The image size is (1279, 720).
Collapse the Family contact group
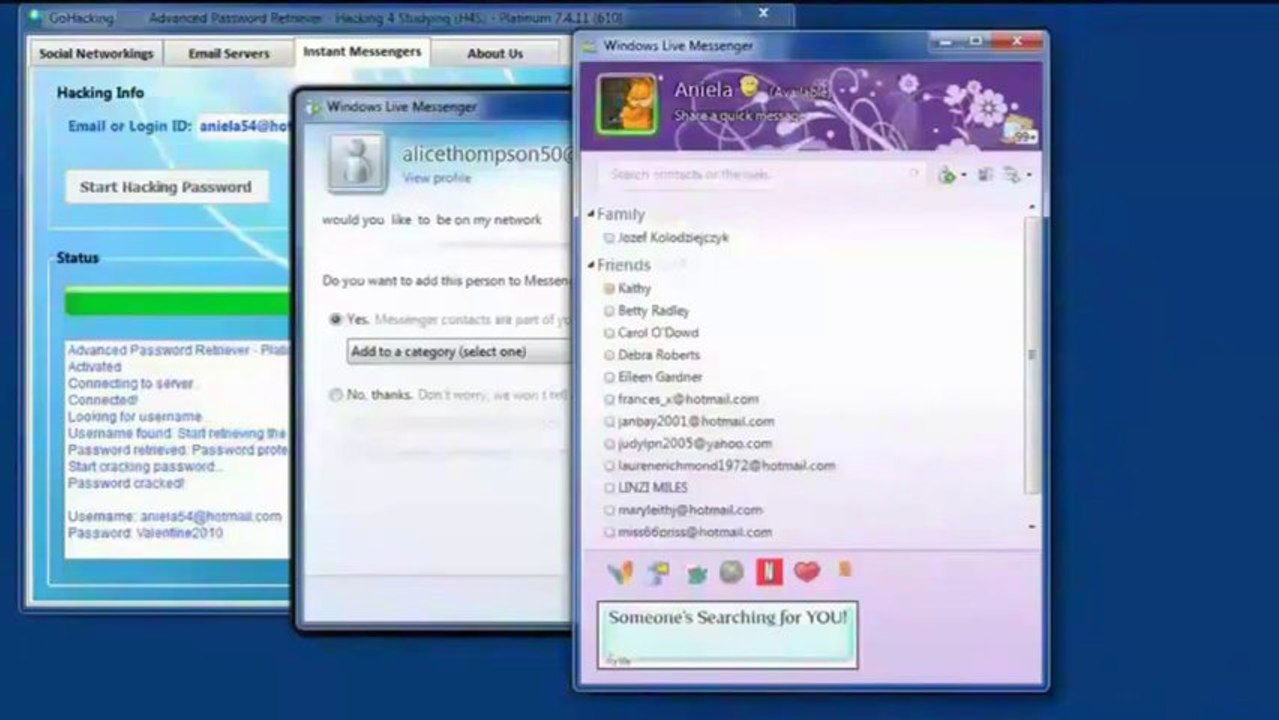pyautogui.click(x=590, y=214)
